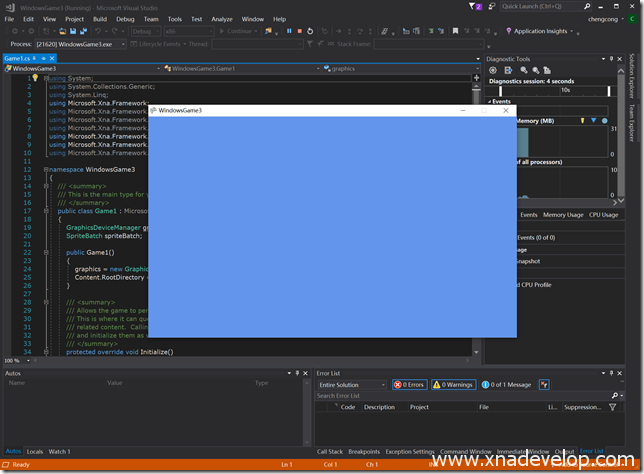Screen dimensions: 644x474
Task: Toggle the 0 of 1 Message filter
Action: click(506, 384)
